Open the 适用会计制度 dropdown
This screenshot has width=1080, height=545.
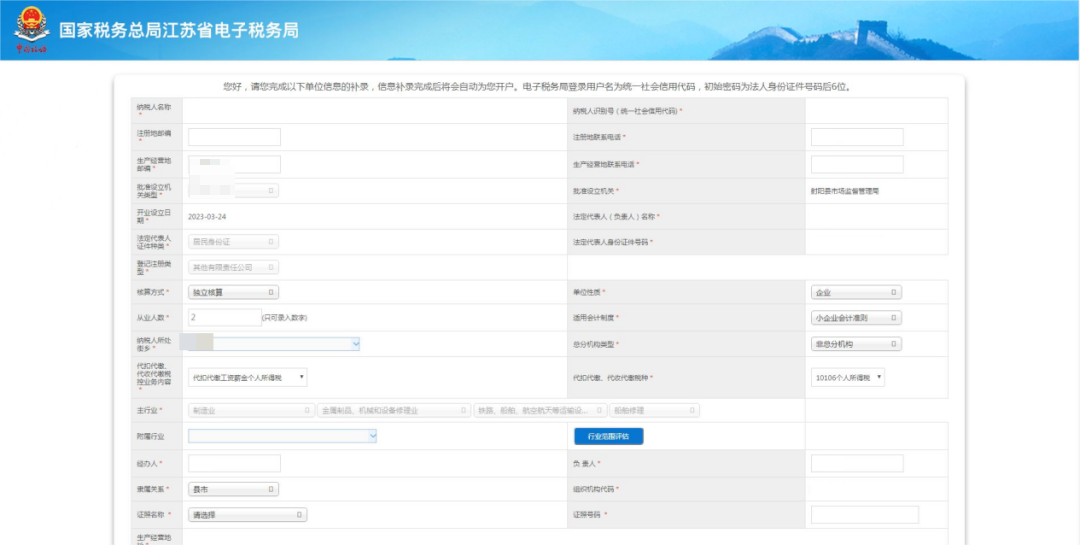point(856,318)
